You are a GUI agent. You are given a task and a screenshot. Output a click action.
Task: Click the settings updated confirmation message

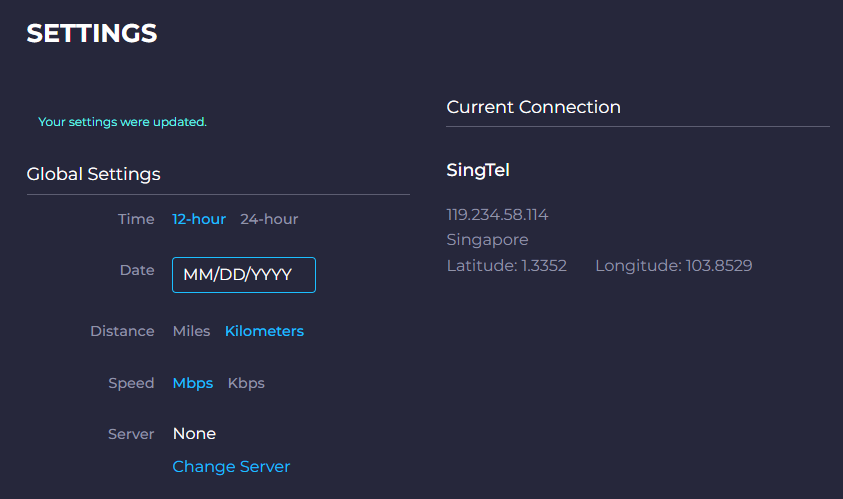[122, 122]
